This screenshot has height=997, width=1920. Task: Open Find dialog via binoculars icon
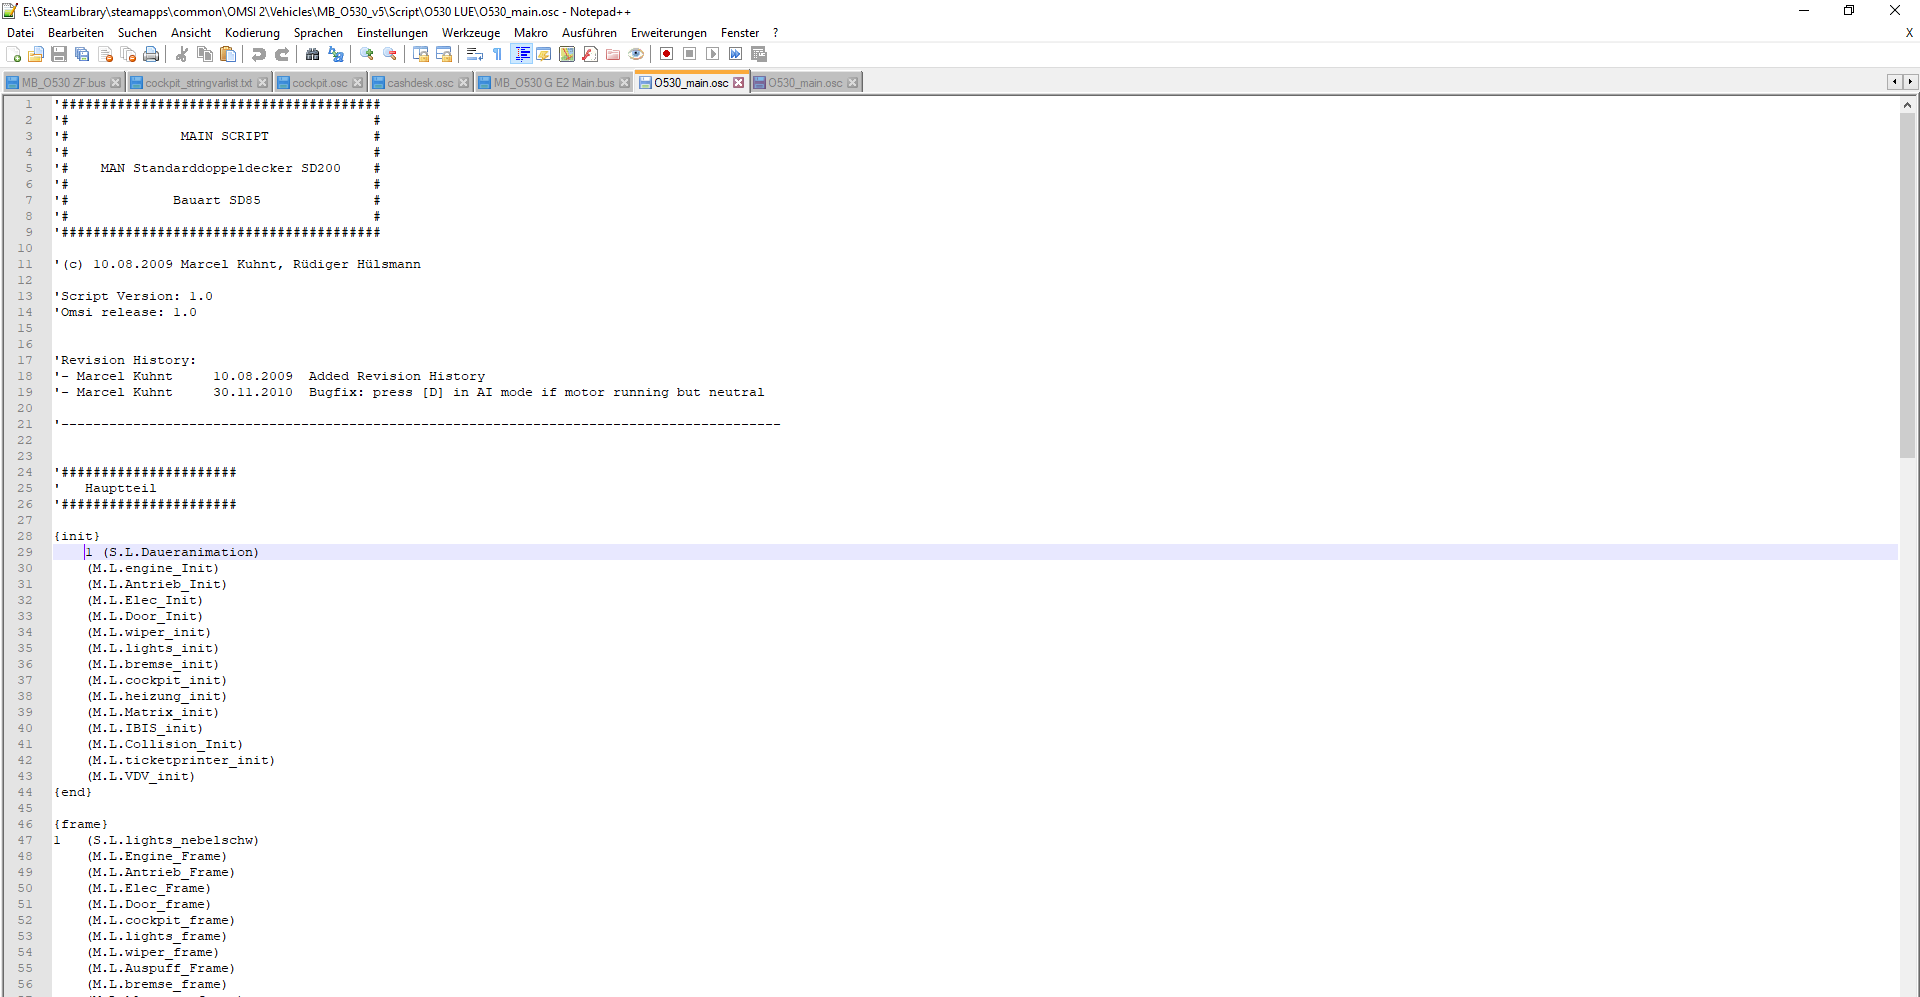313,54
